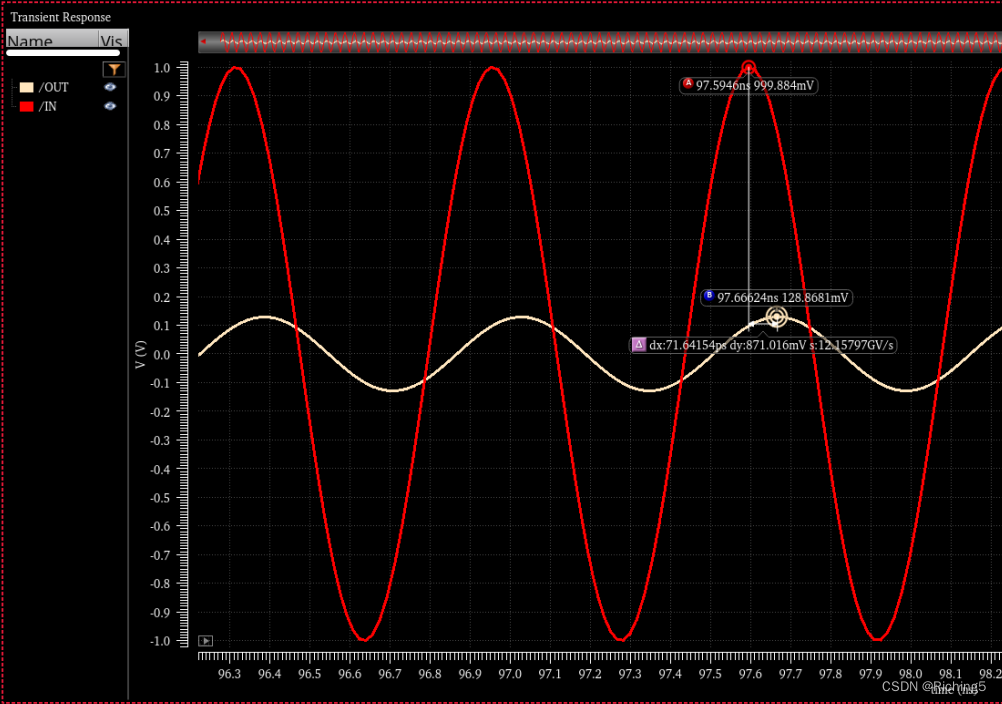Click the waveform overview strip at top
The image size is (1002, 704).
tap(600, 42)
